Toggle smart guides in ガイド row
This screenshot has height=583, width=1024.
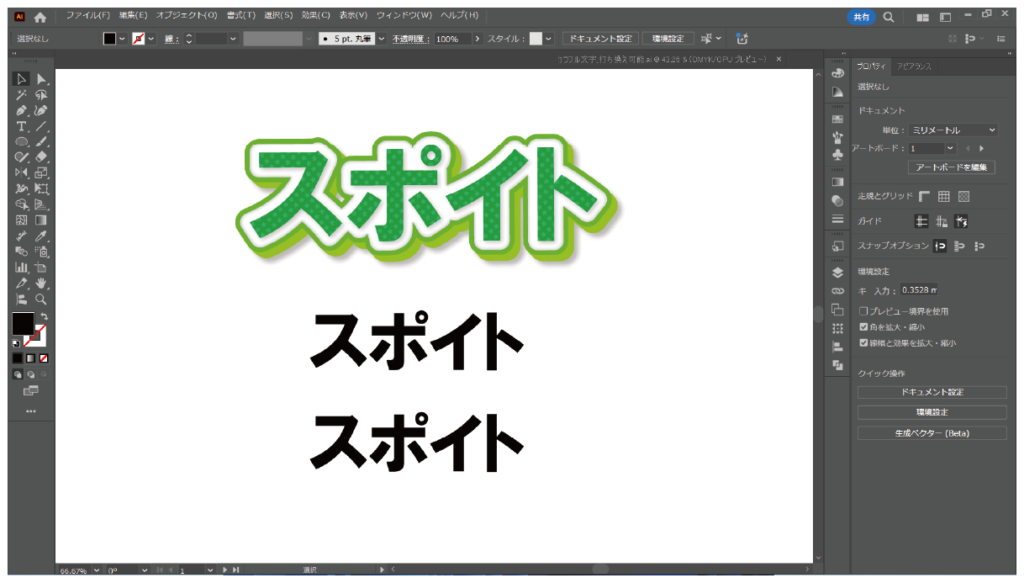point(961,222)
